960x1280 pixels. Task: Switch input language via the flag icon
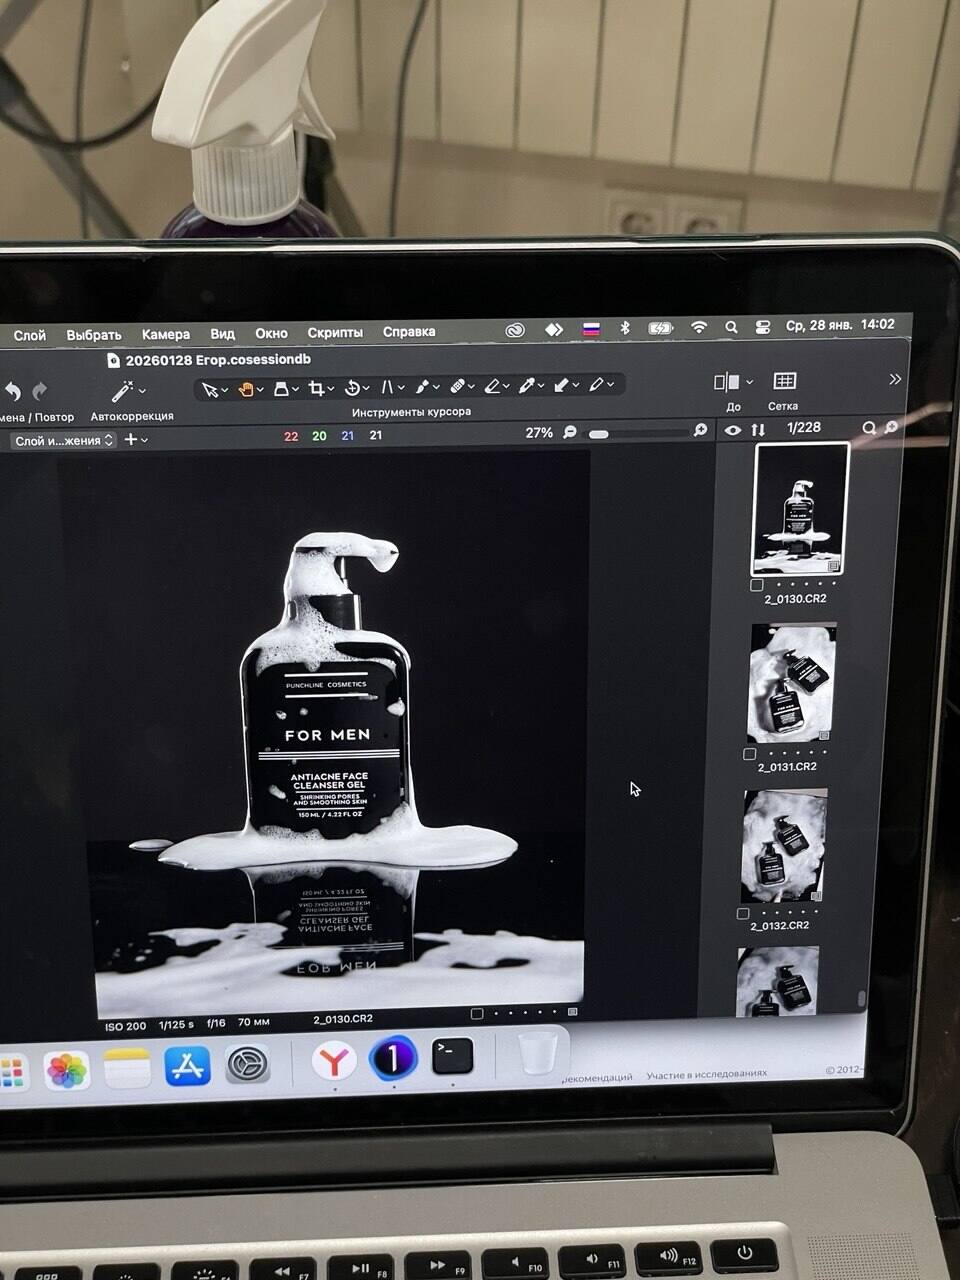point(592,329)
